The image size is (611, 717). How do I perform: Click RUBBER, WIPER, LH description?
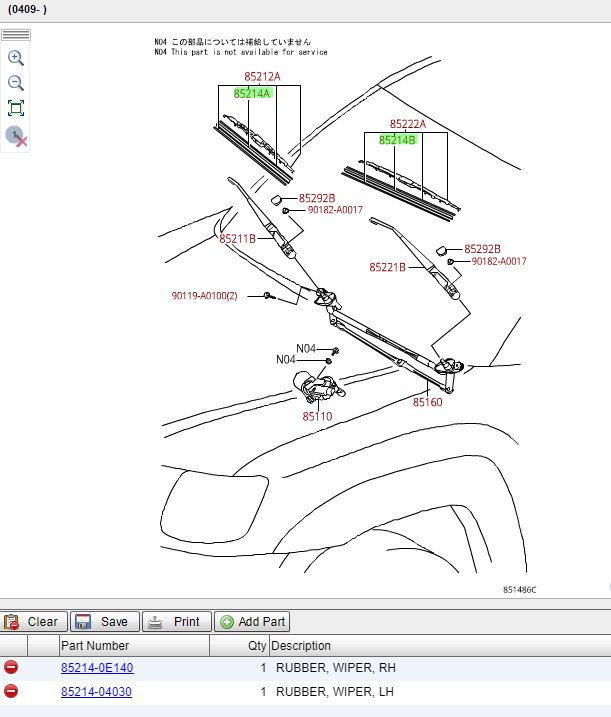pos(335,691)
